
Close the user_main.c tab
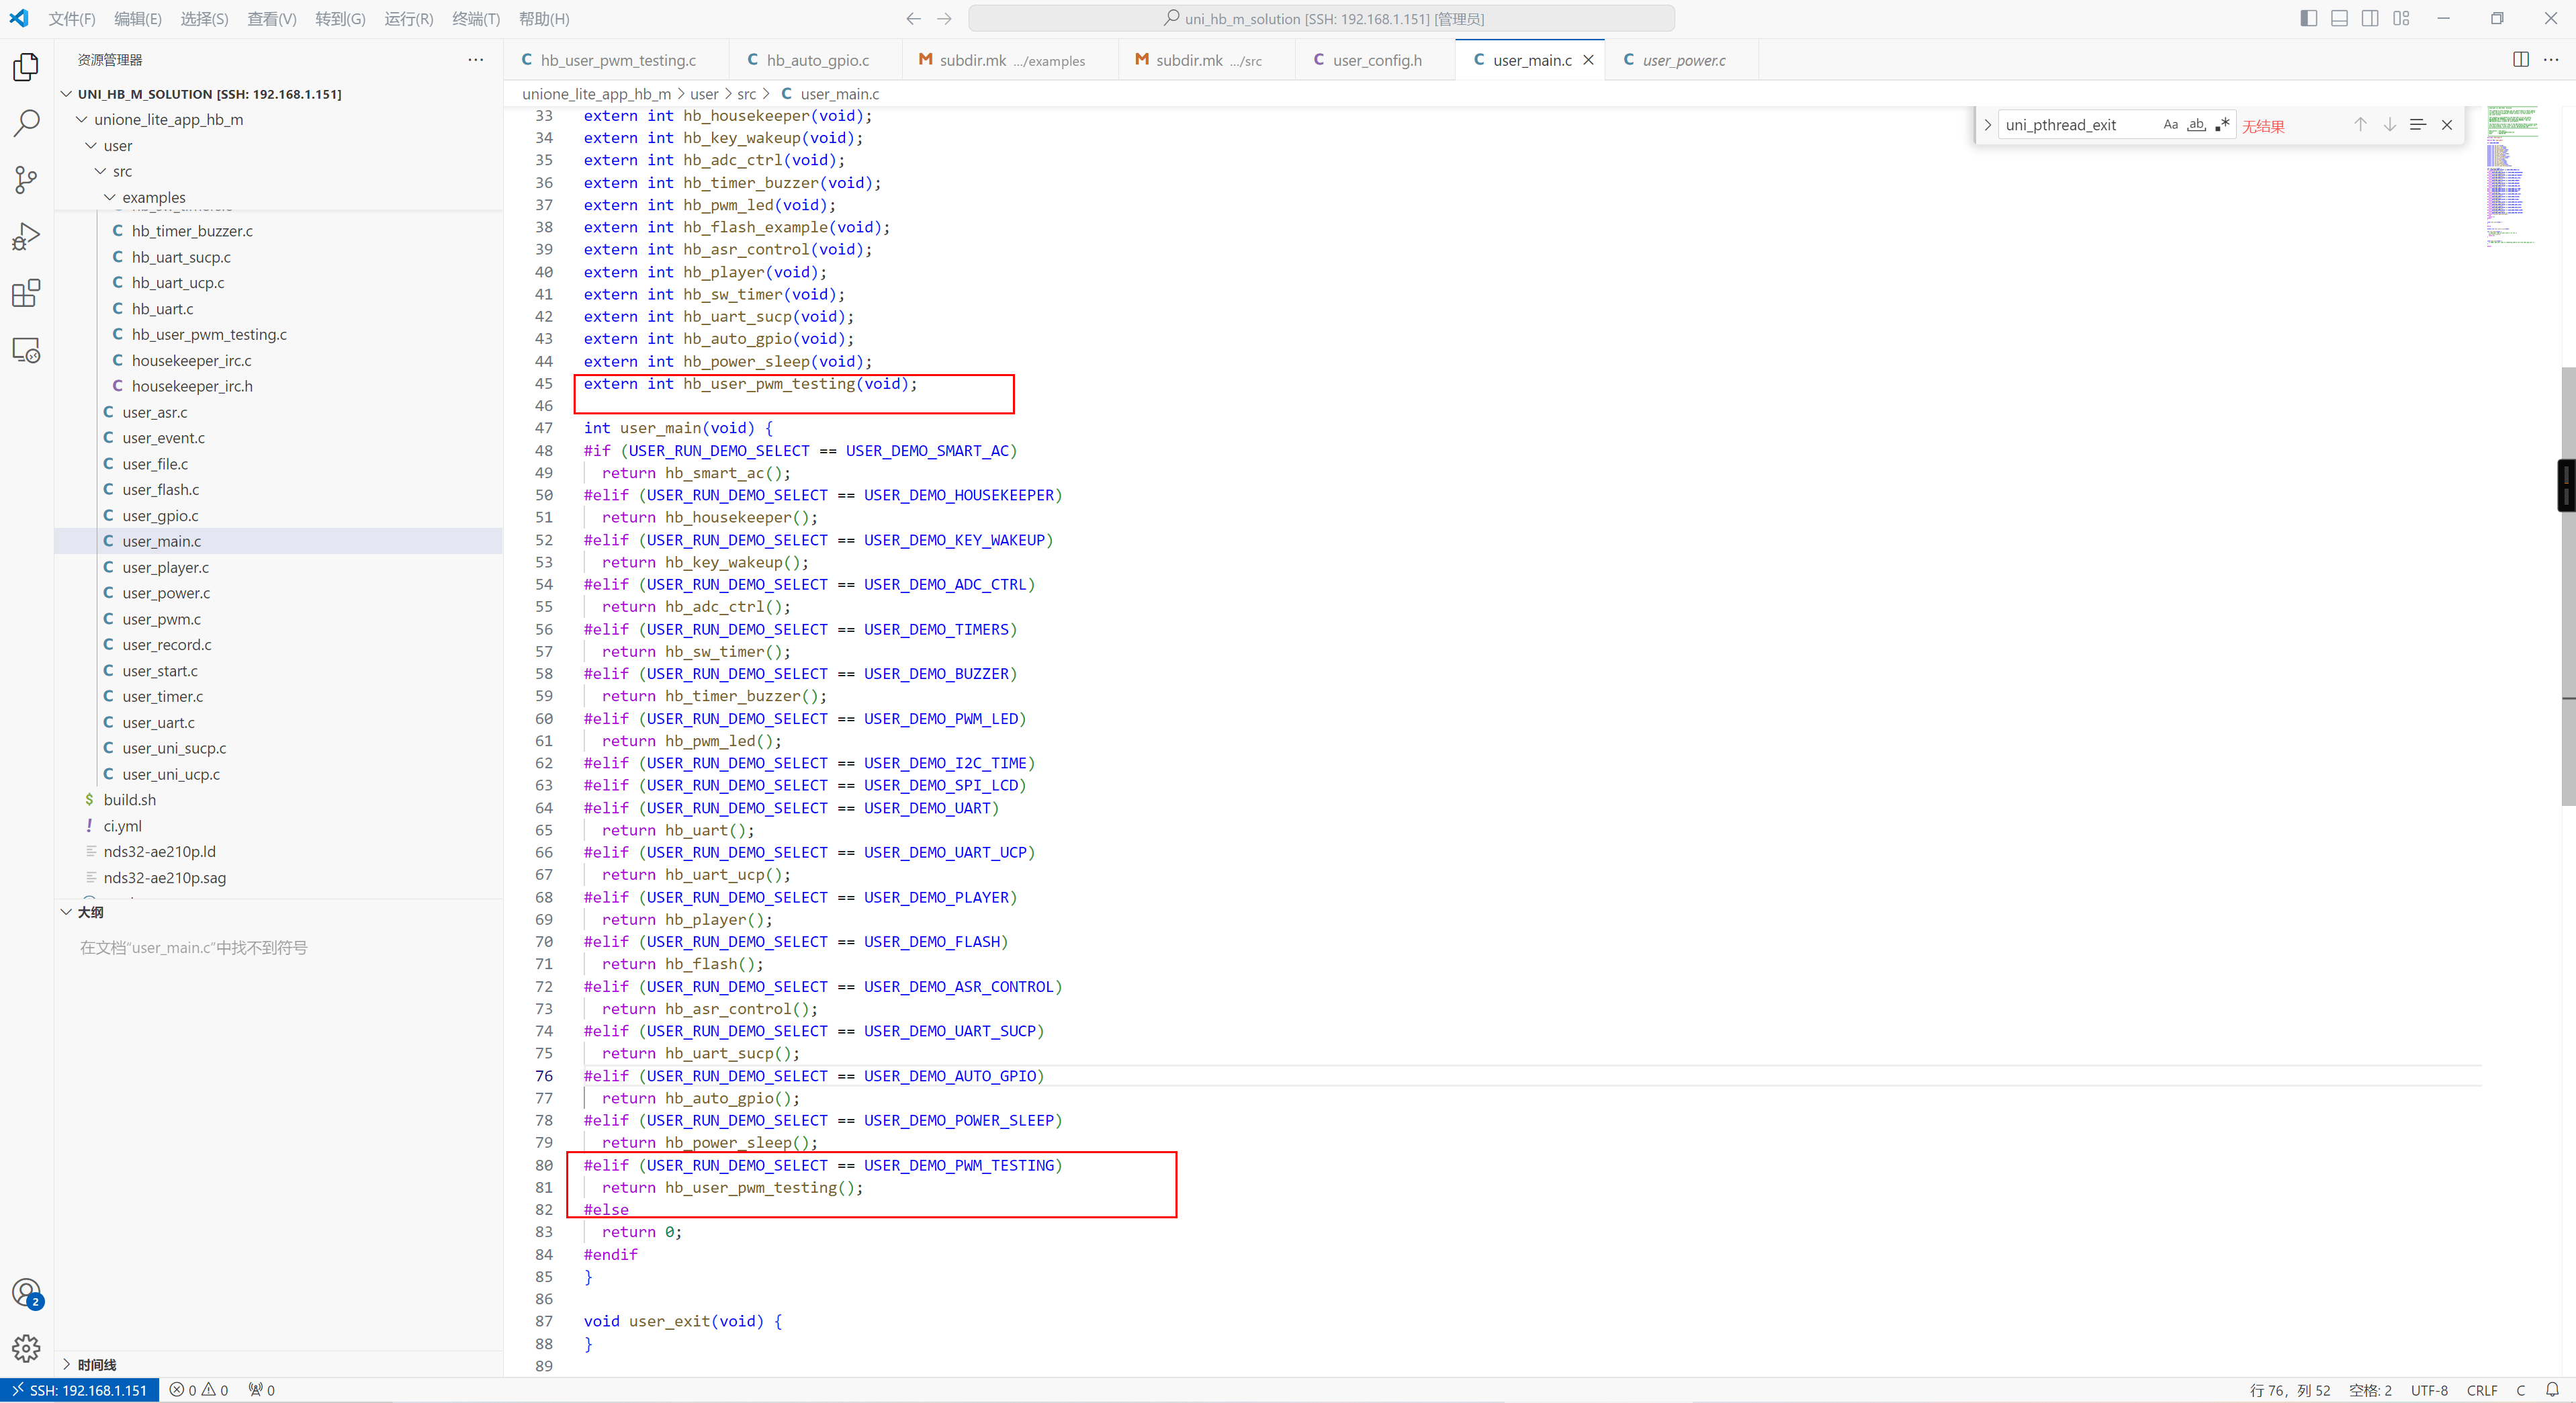click(1588, 60)
